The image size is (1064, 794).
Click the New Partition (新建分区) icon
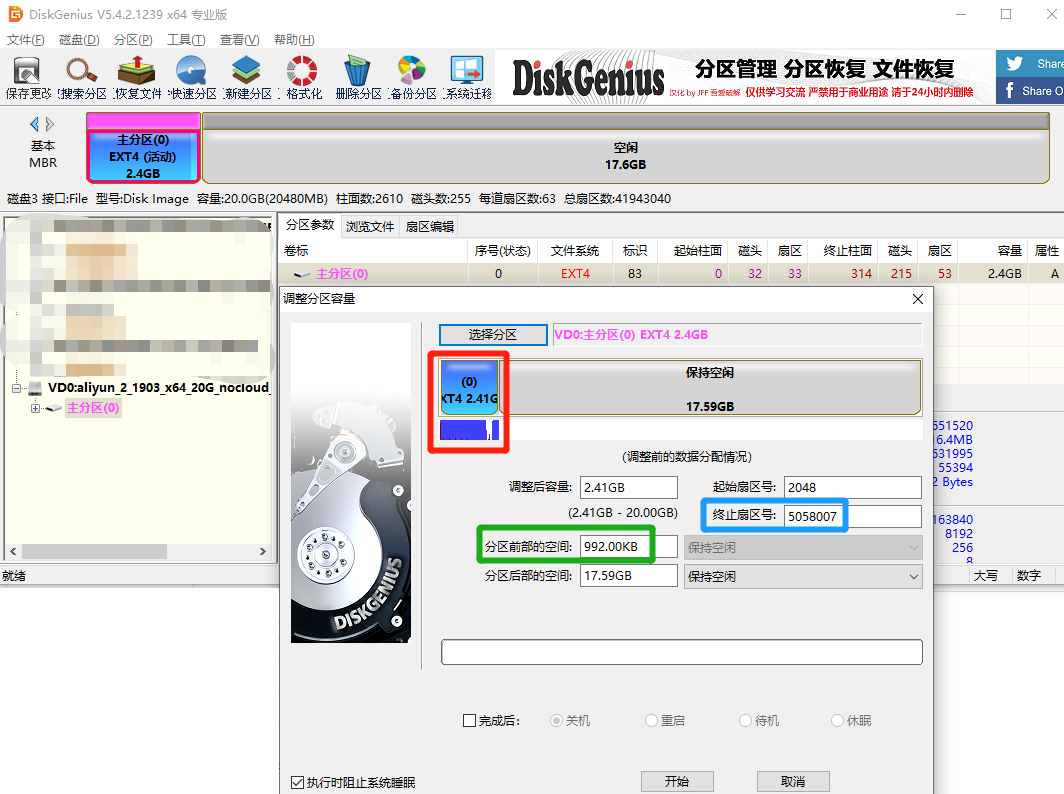point(247,78)
